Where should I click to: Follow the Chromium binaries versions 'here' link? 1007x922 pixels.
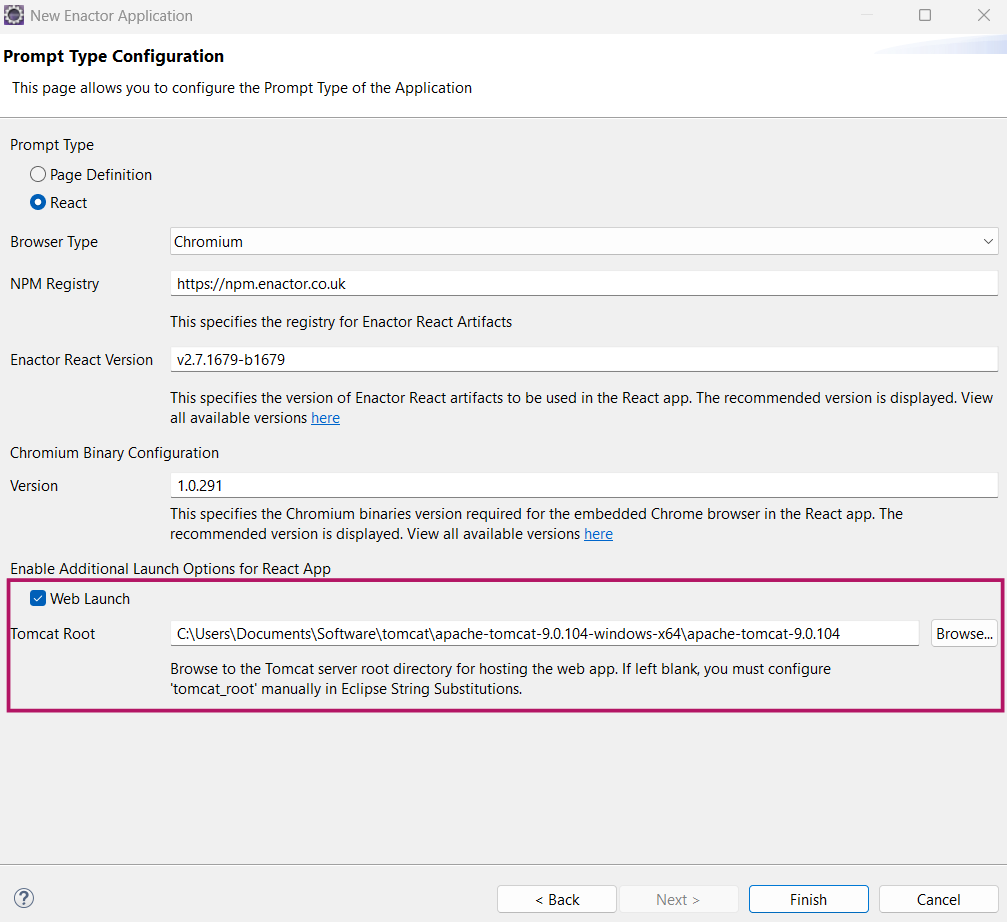click(x=599, y=534)
